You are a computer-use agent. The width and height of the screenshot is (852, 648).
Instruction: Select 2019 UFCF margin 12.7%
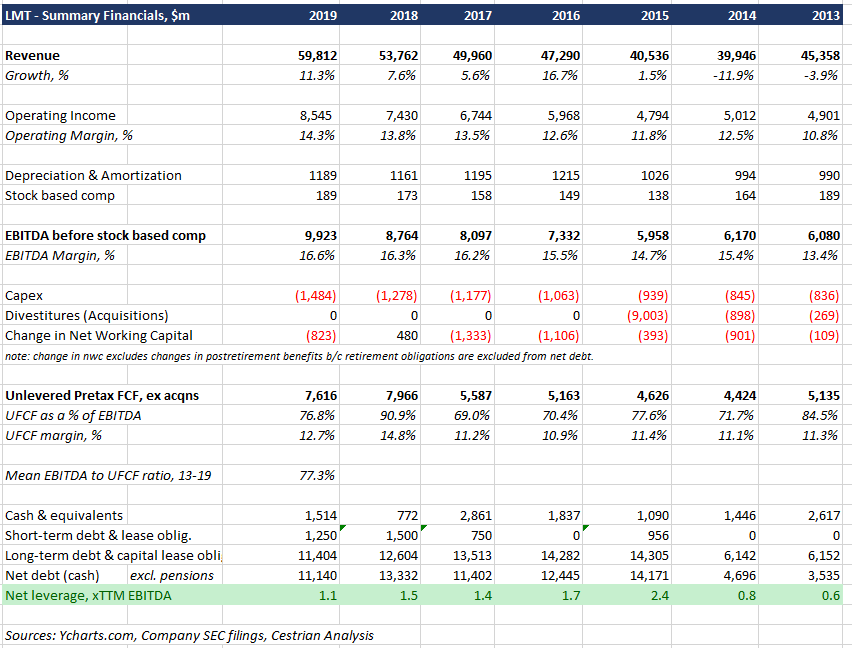[317, 436]
